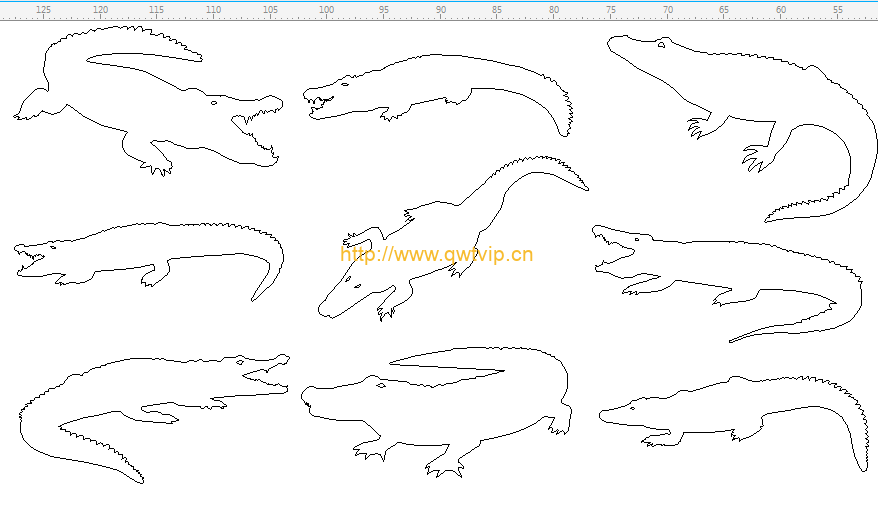Select middle-right crocodile with tail tucked underneath
Screen dimensions: 878x512
[727, 284]
